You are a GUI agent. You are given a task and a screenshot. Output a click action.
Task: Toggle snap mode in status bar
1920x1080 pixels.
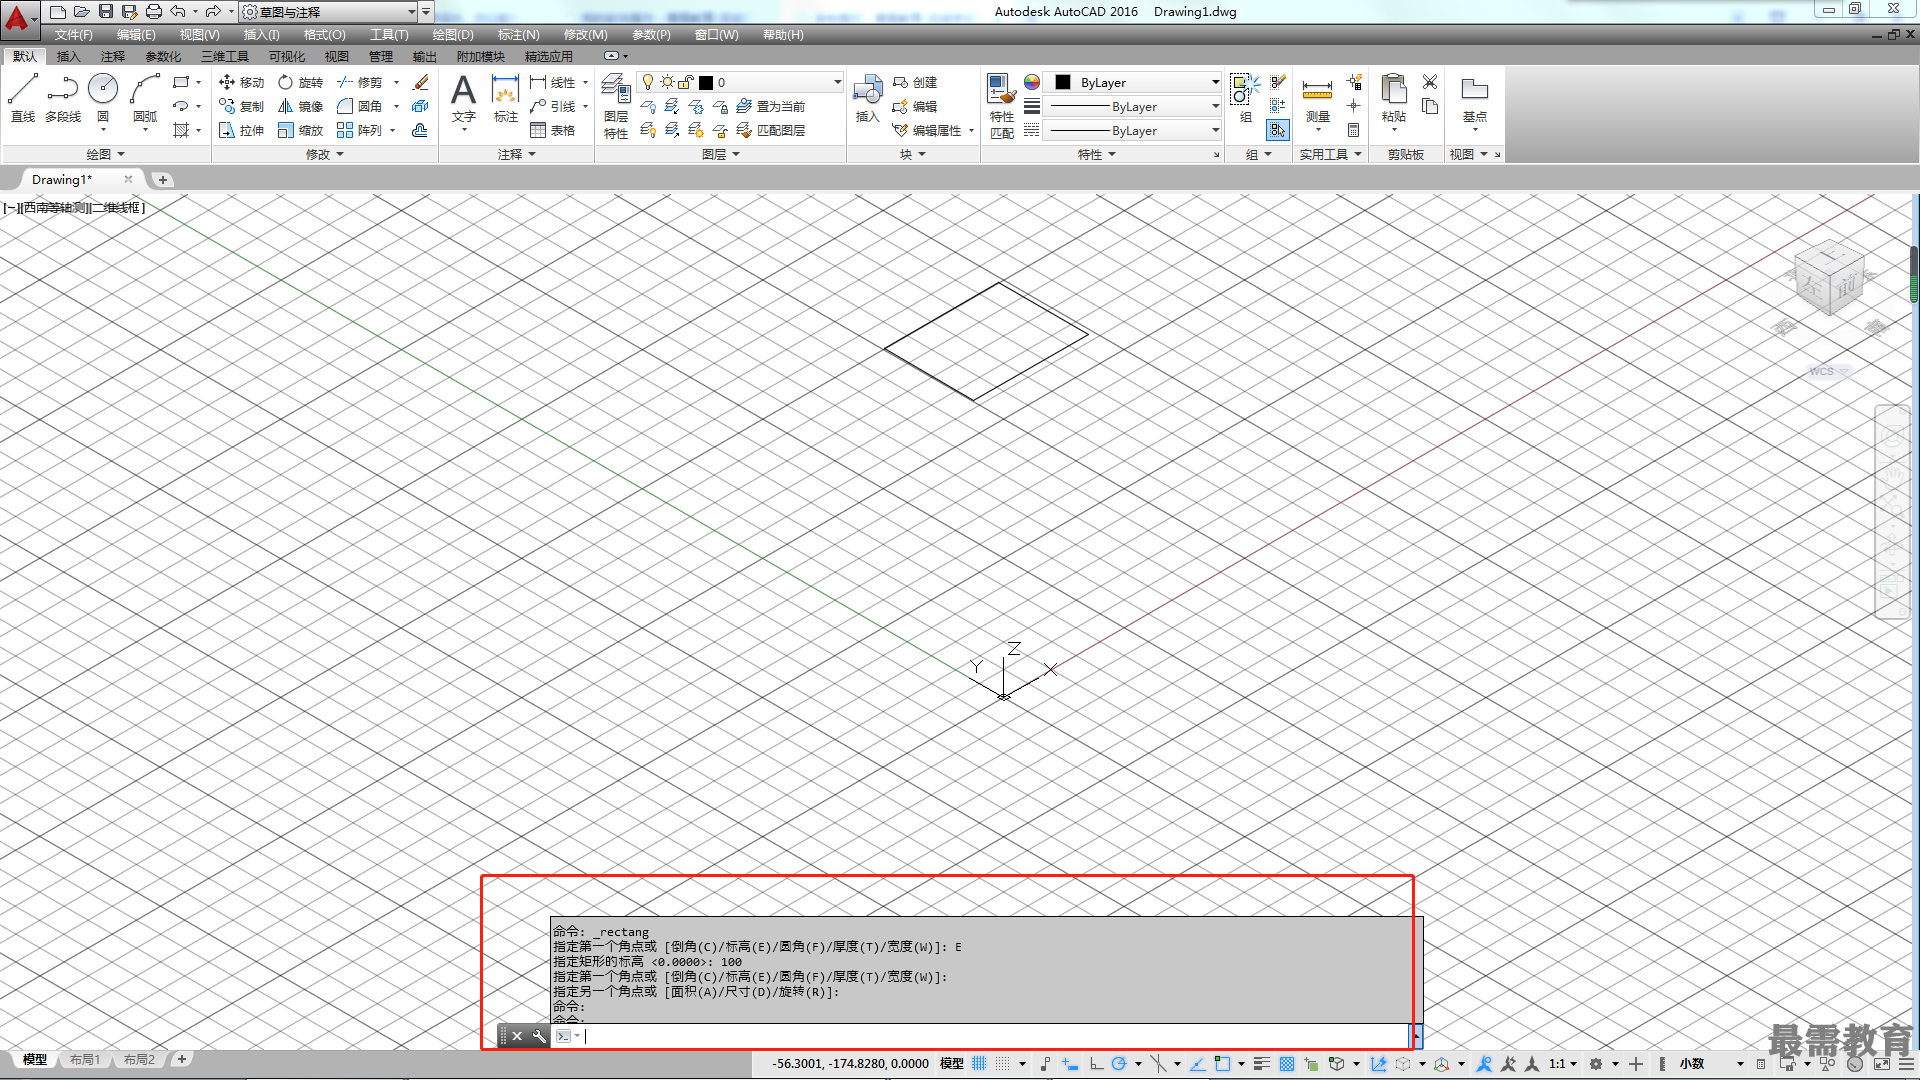click(1003, 1063)
